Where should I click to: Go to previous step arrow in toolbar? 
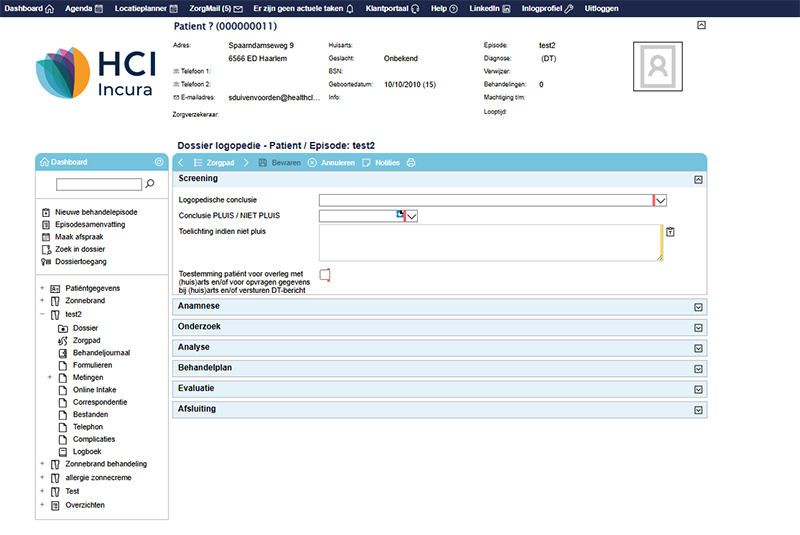[x=180, y=162]
